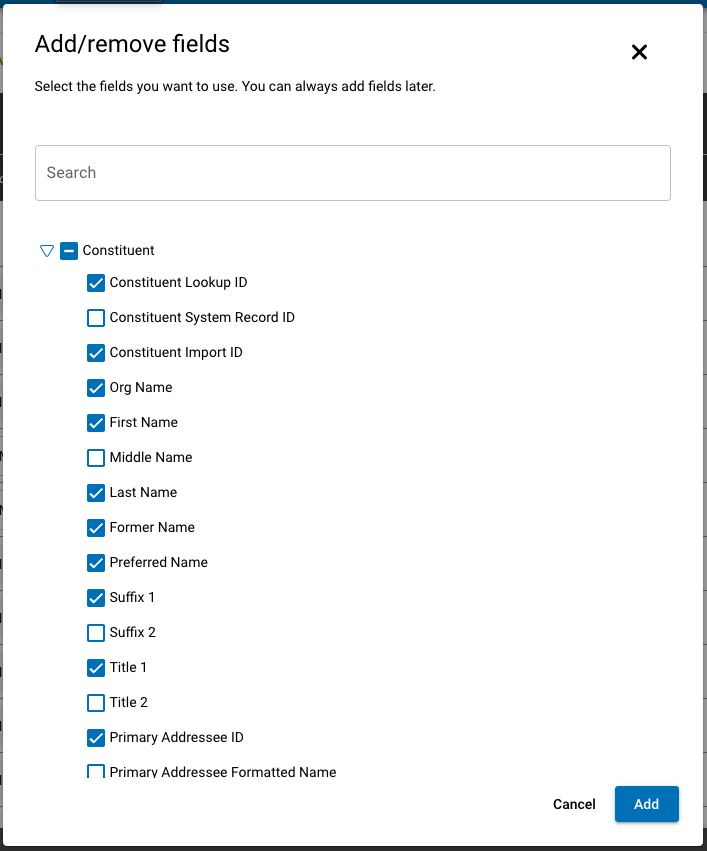Close the Add/remove fields dialog
The height and width of the screenshot is (851, 707).
[639, 52]
